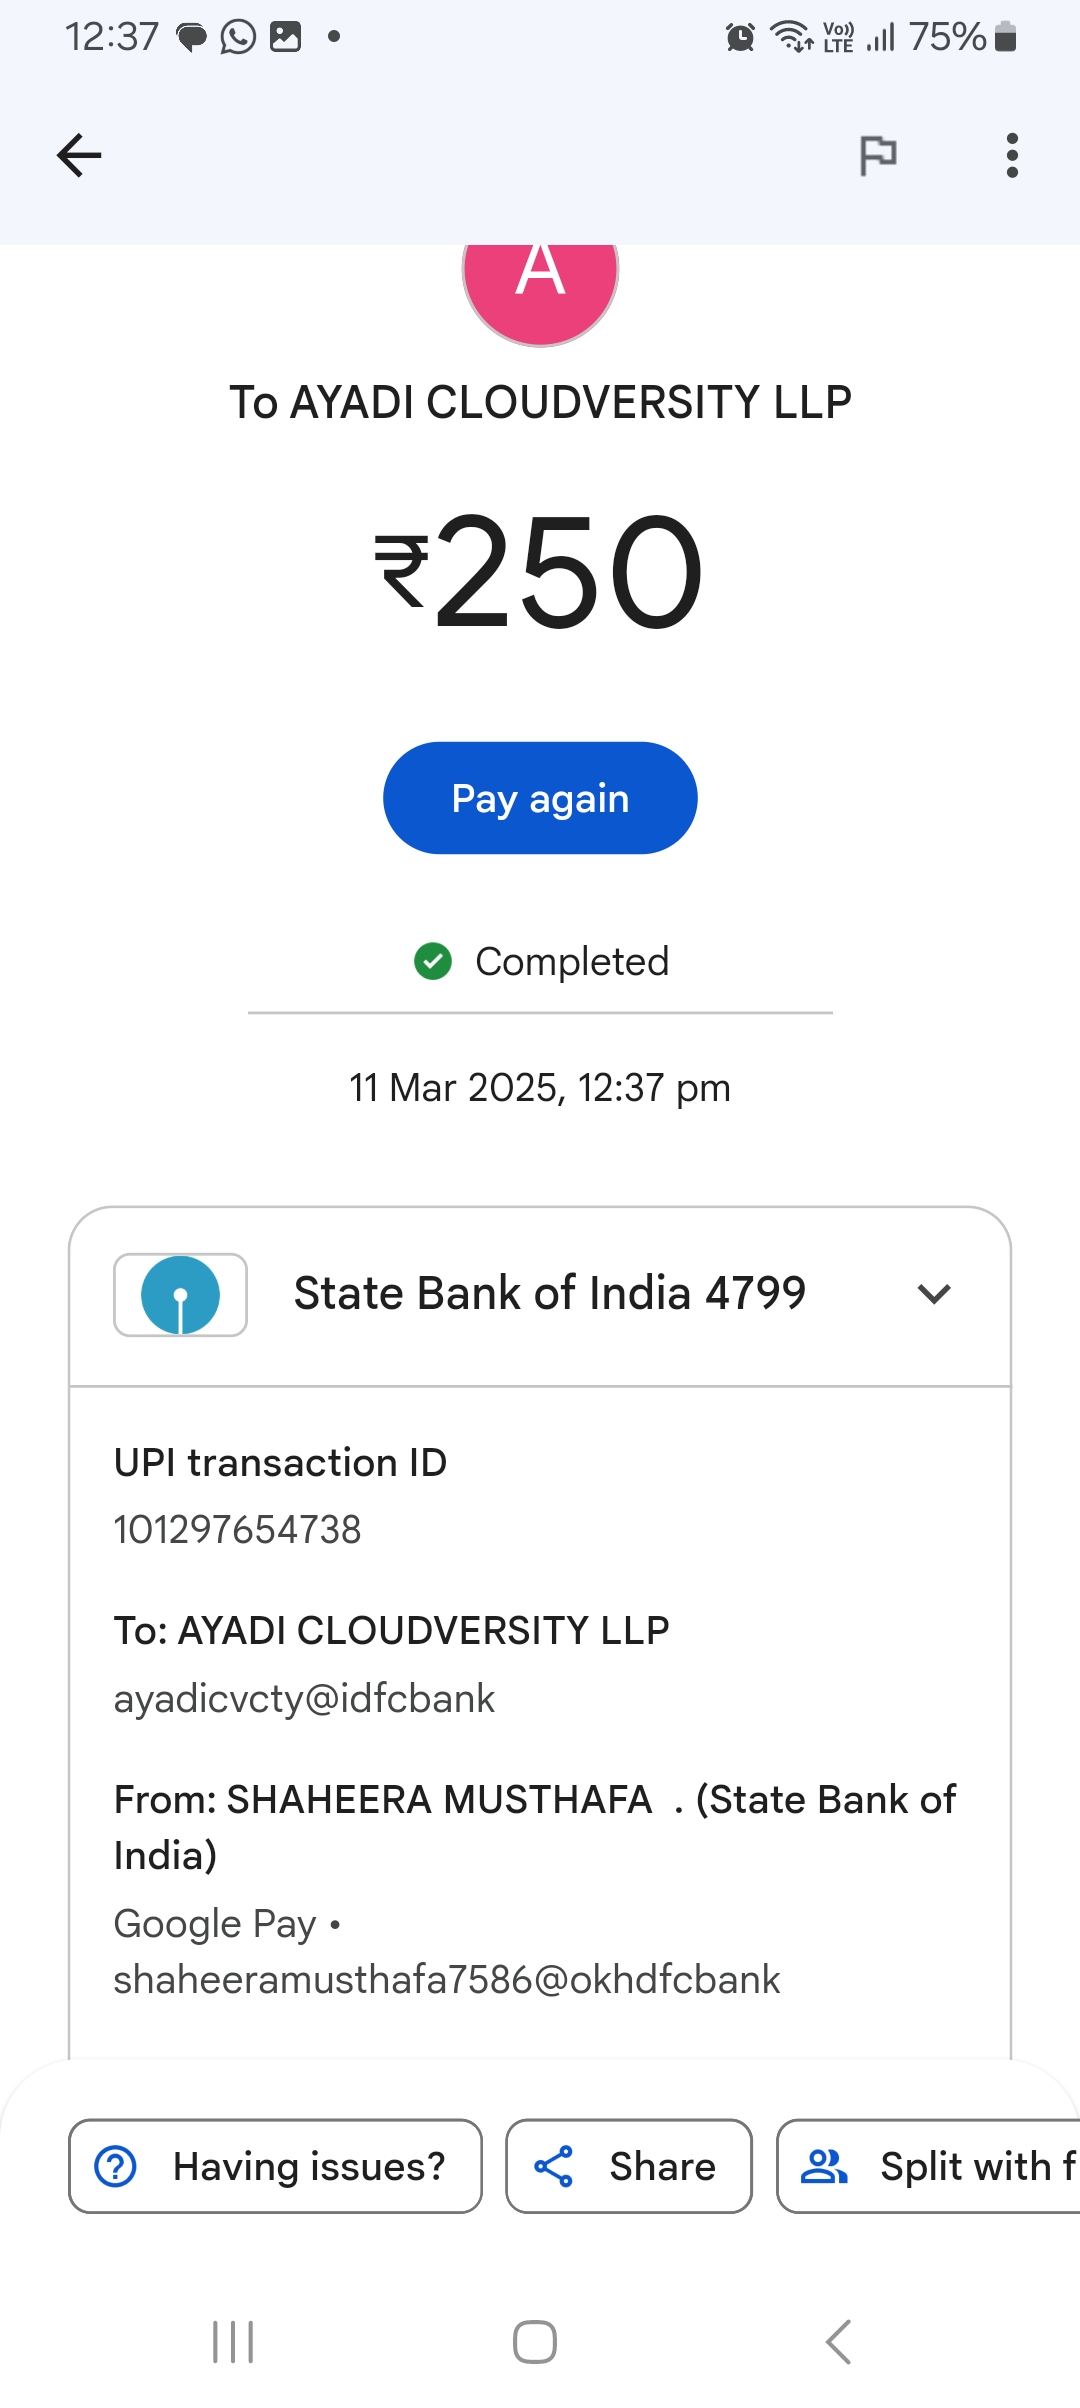Tap shaheeramusthafa7586@okhdfcbank sender UPI ID

(446, 1980)
